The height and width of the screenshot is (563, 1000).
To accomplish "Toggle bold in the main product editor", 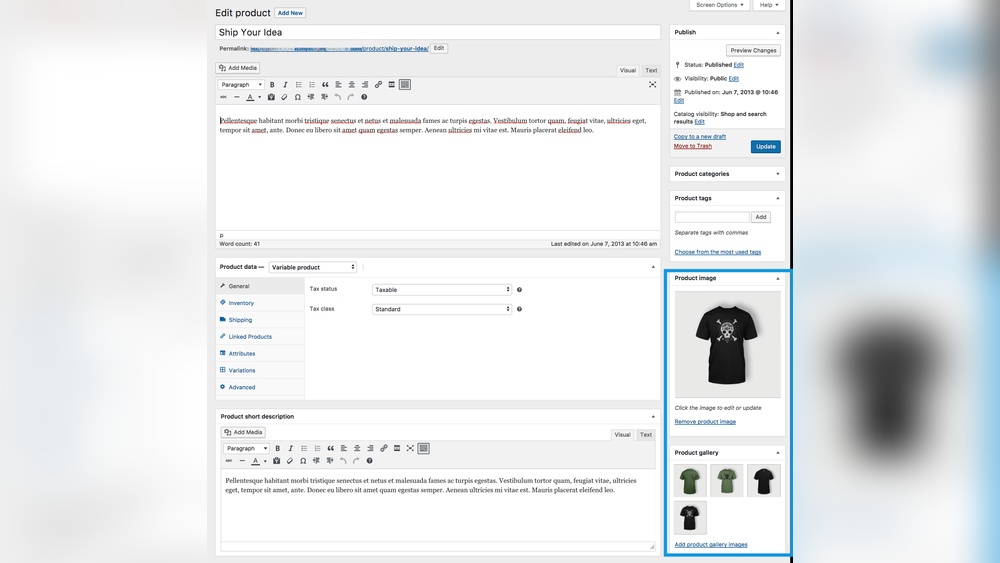I will point(272,85).
